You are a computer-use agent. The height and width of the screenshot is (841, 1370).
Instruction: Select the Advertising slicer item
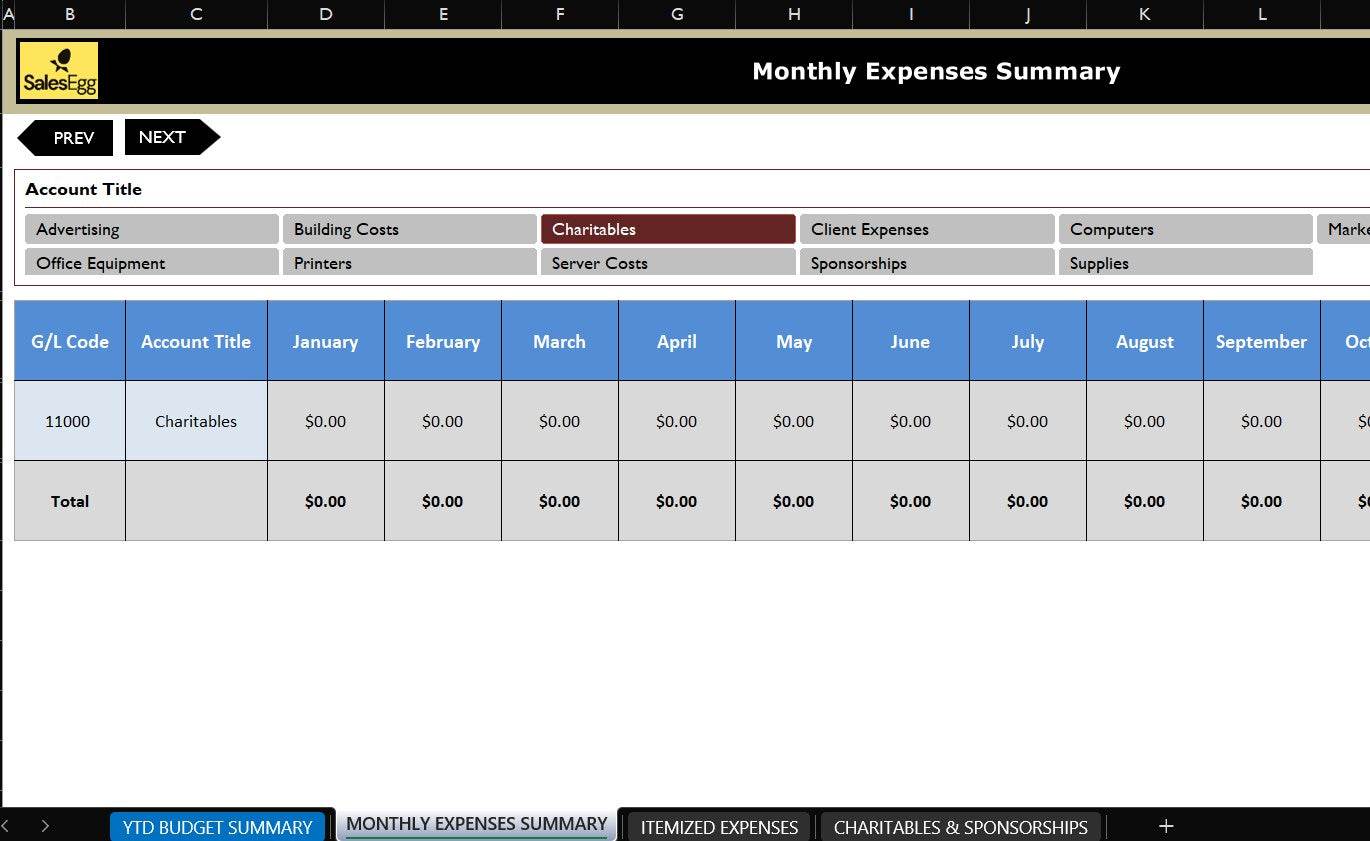151,229
